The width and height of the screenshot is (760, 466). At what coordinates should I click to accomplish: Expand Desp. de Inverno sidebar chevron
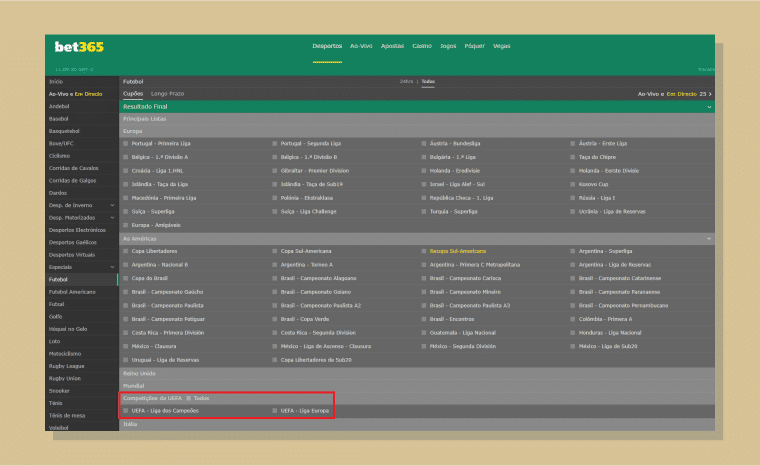tap(112, 205)
